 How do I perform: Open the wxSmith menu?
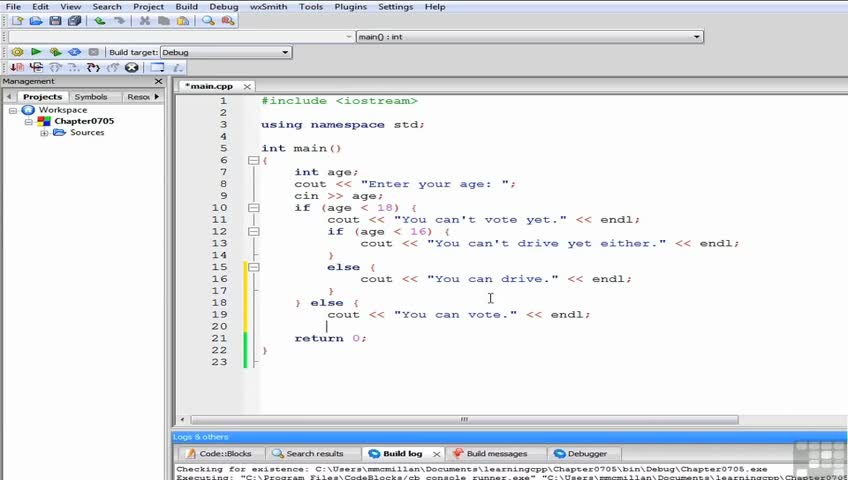268,6
